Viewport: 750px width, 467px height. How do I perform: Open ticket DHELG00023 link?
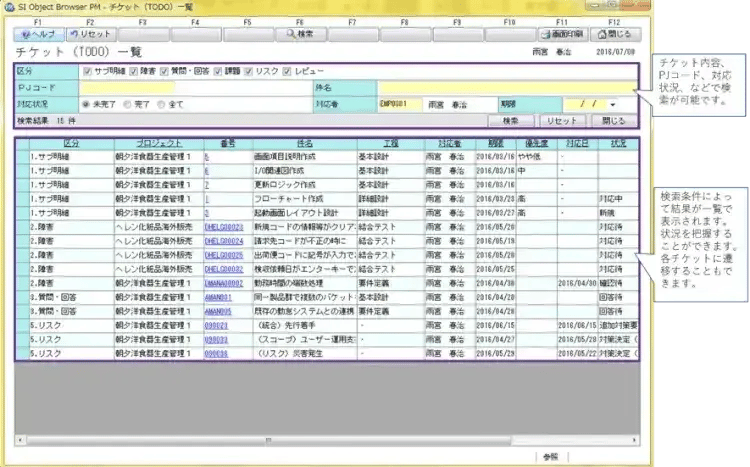pos(223,227)
